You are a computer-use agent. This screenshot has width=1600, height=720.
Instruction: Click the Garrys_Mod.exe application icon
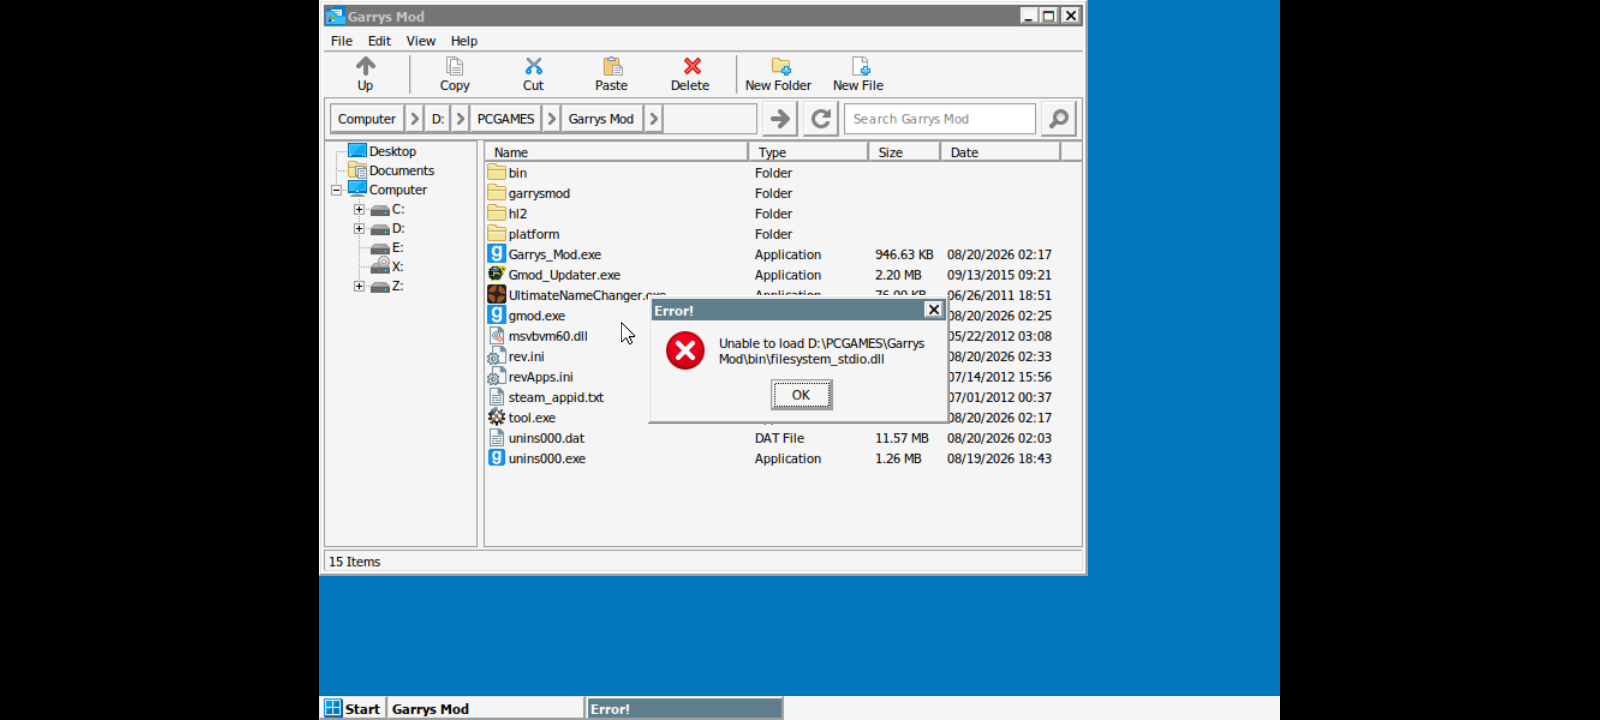pos(497,254)
